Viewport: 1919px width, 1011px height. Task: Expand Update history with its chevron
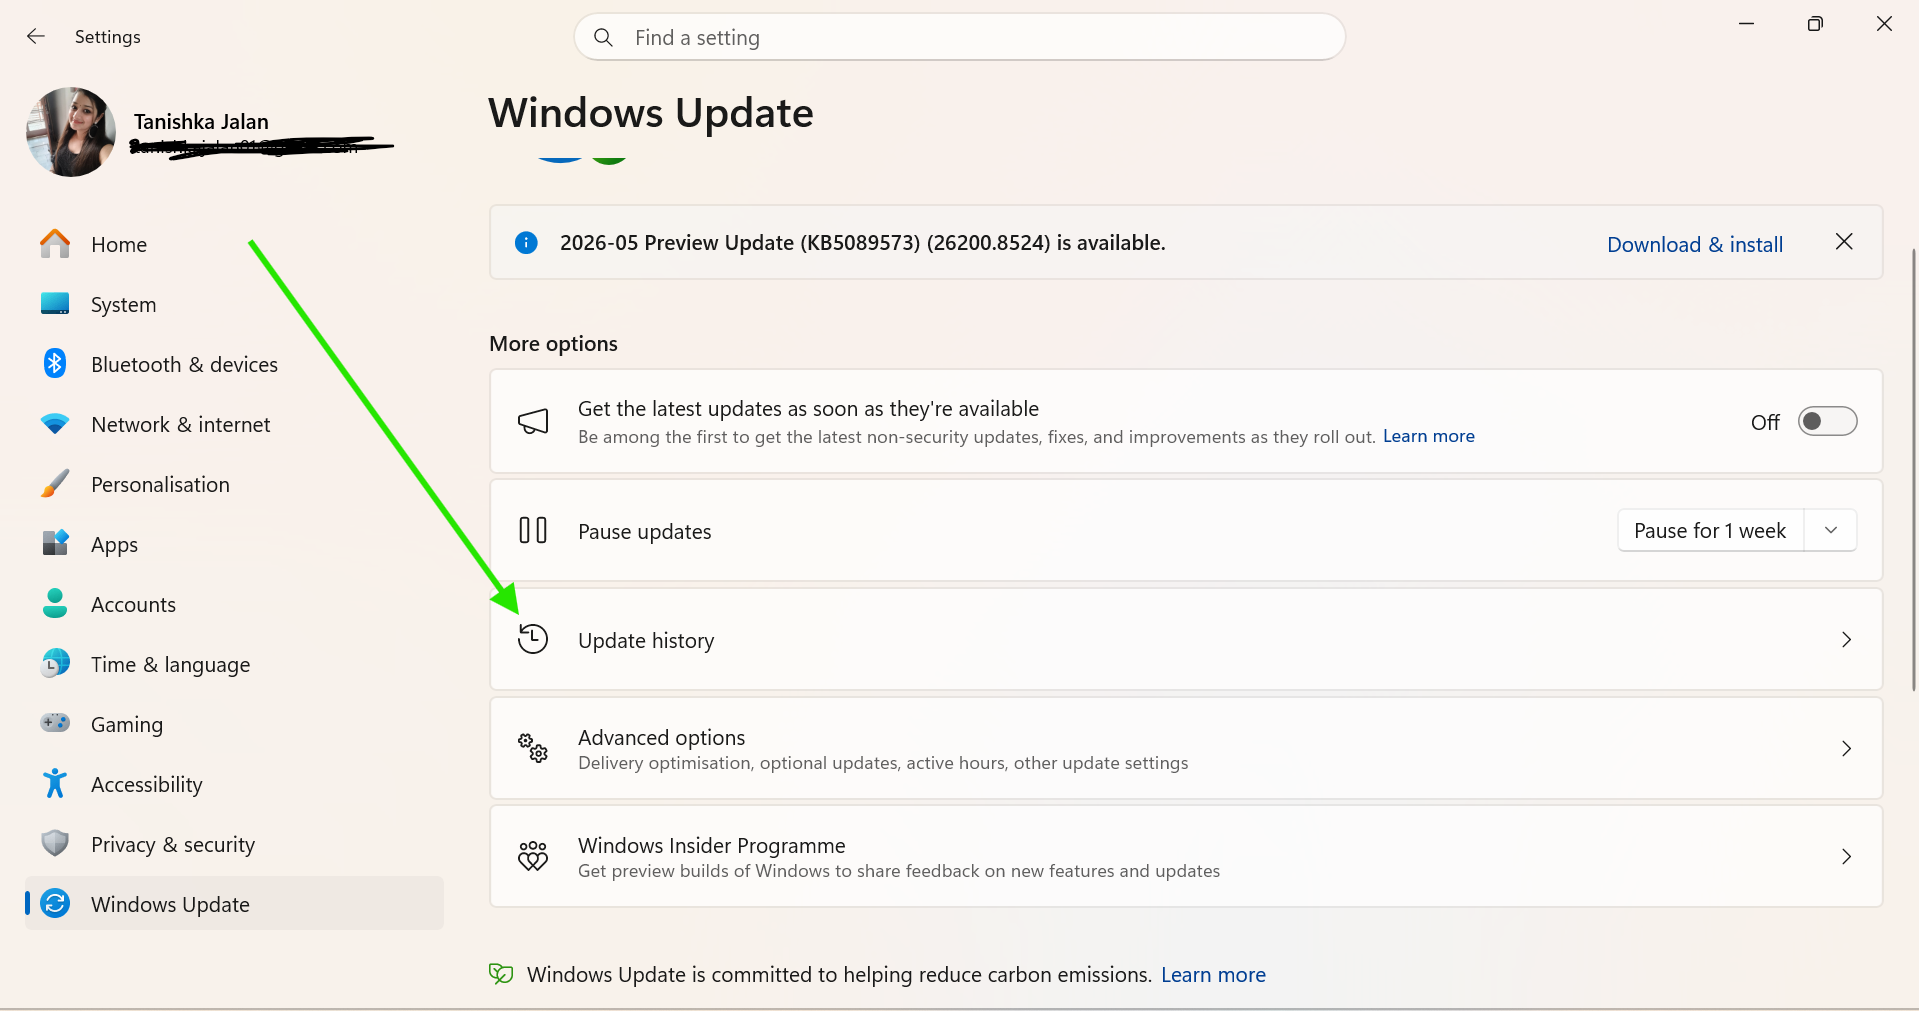click(x=1846, y=639)
